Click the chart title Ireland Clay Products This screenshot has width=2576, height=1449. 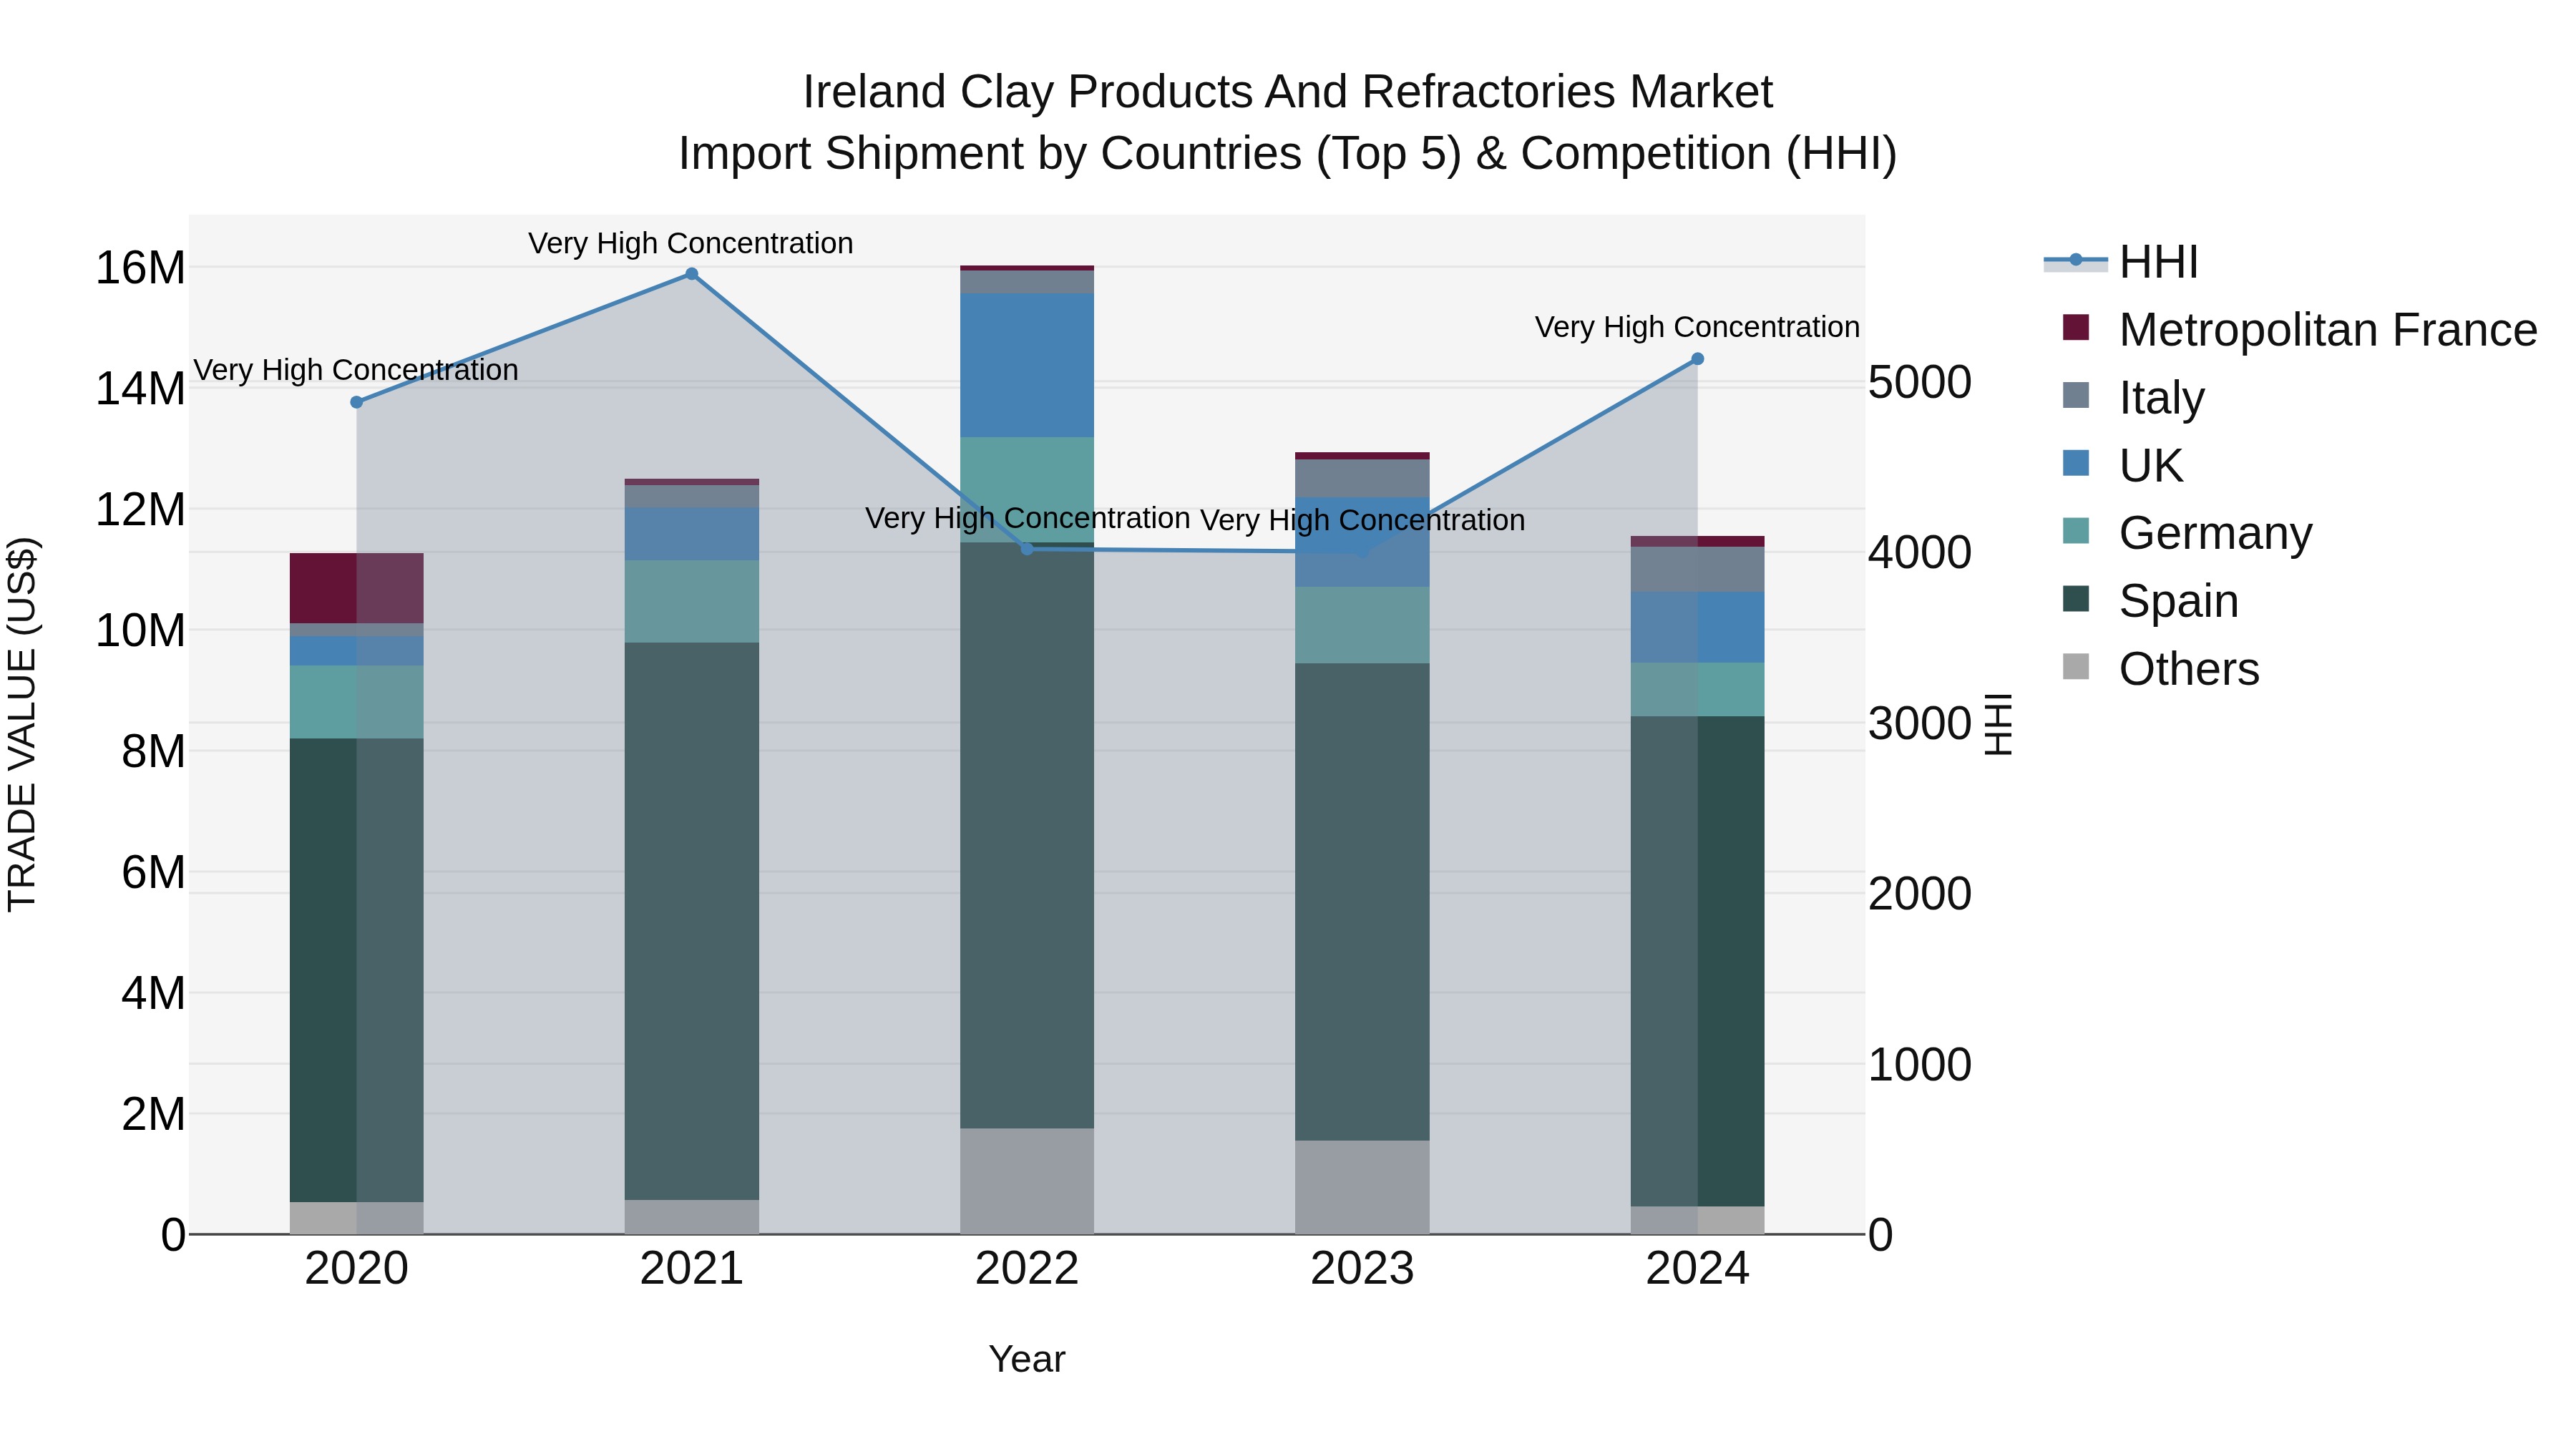[x=1288, y=92]
